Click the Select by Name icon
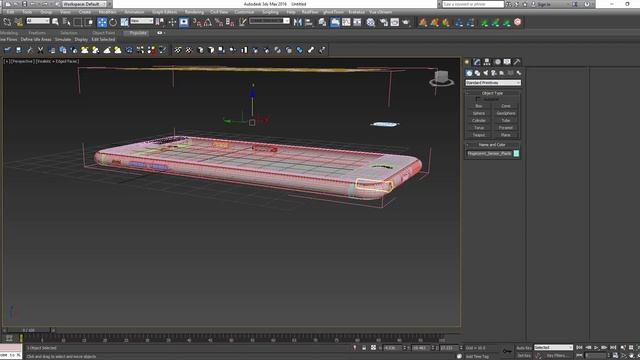Screen dimensions: 640x360 click(67, 22)
